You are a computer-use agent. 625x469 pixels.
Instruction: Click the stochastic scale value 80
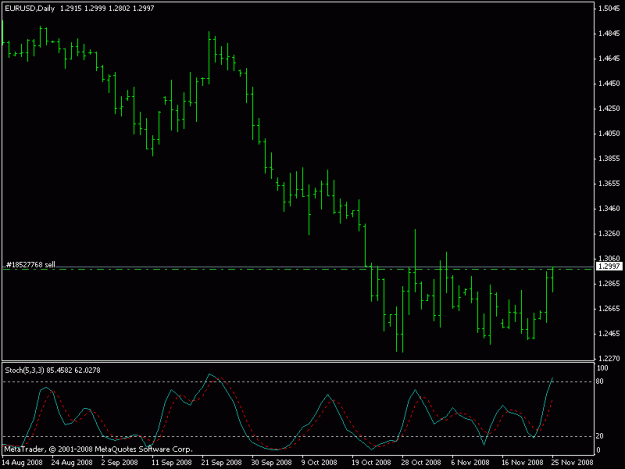tap(599, 382)
